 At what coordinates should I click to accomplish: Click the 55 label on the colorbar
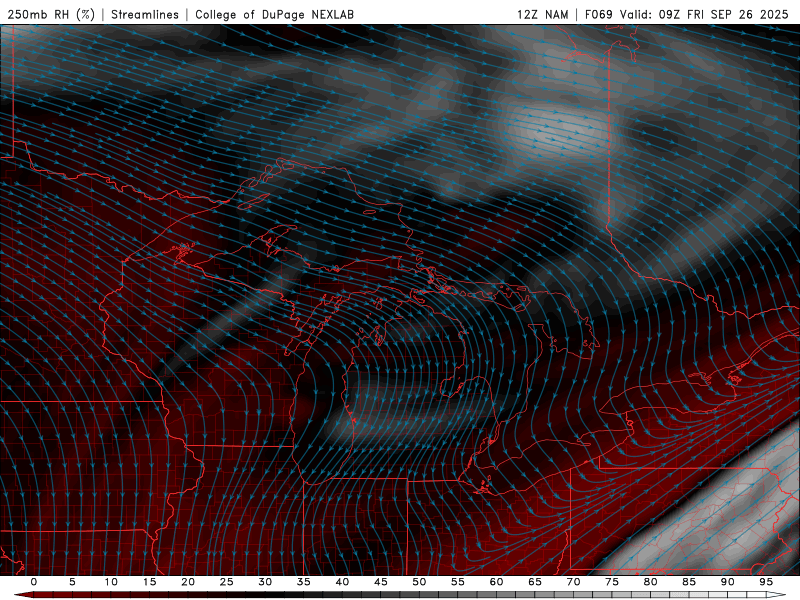[458, 582]
